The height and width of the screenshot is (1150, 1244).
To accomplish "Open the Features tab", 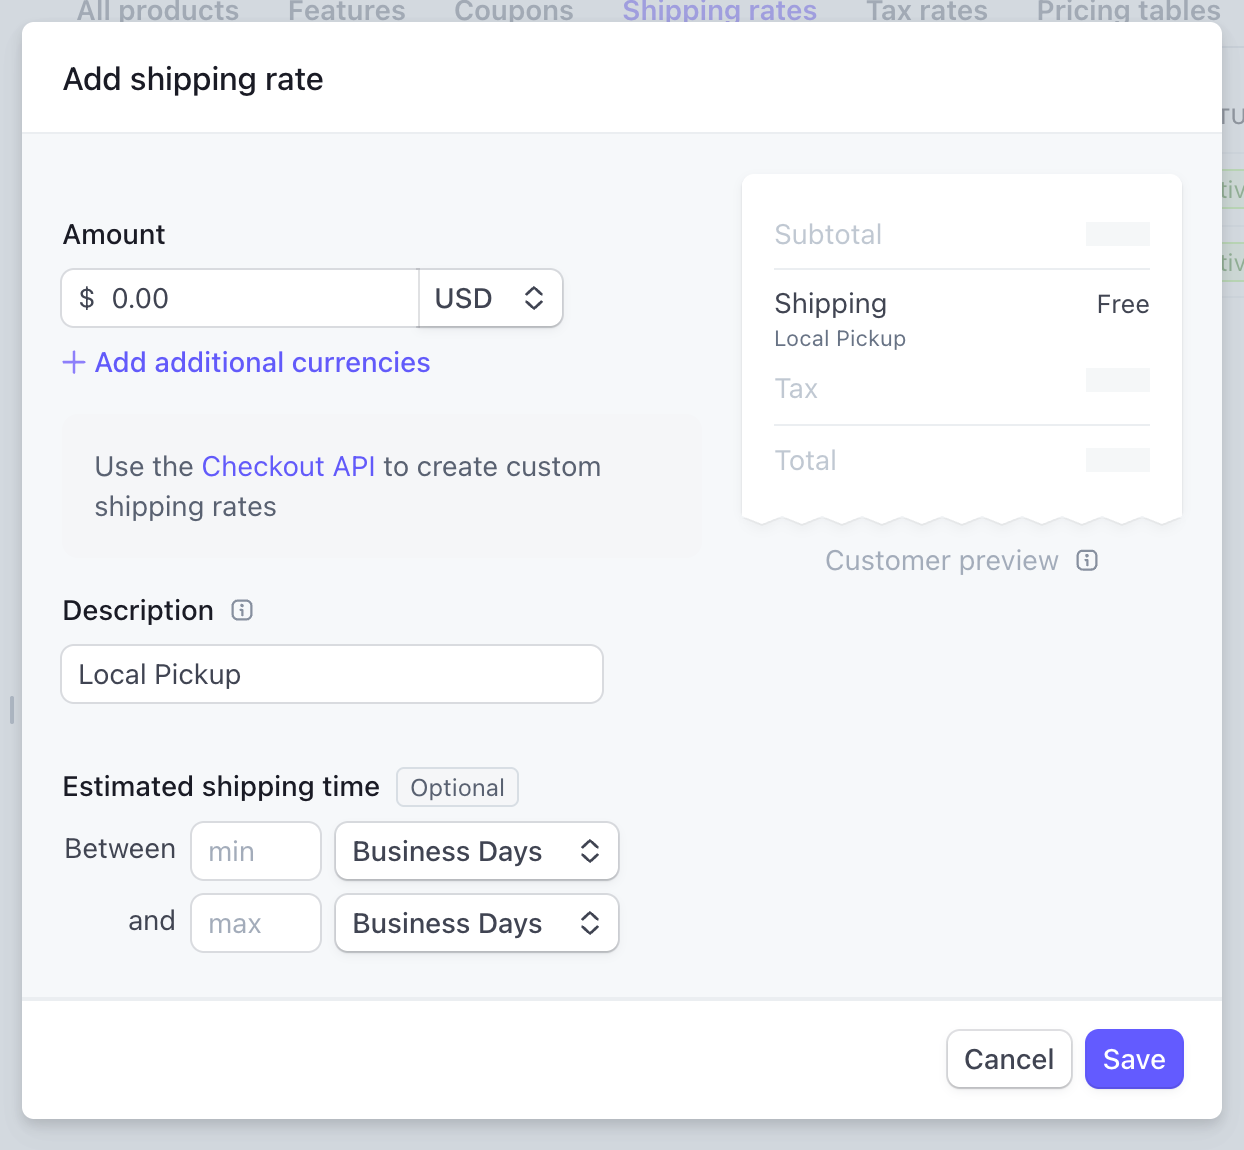I will click(345, 11).
